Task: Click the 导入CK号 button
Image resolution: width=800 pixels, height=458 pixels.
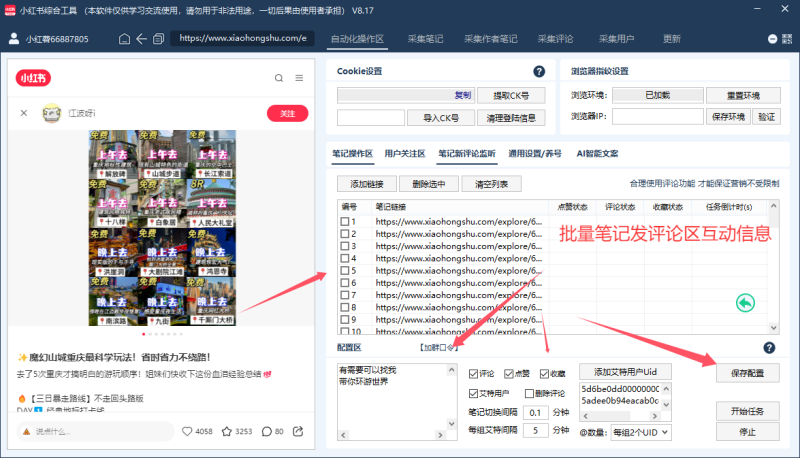Action: coord(441,118)
